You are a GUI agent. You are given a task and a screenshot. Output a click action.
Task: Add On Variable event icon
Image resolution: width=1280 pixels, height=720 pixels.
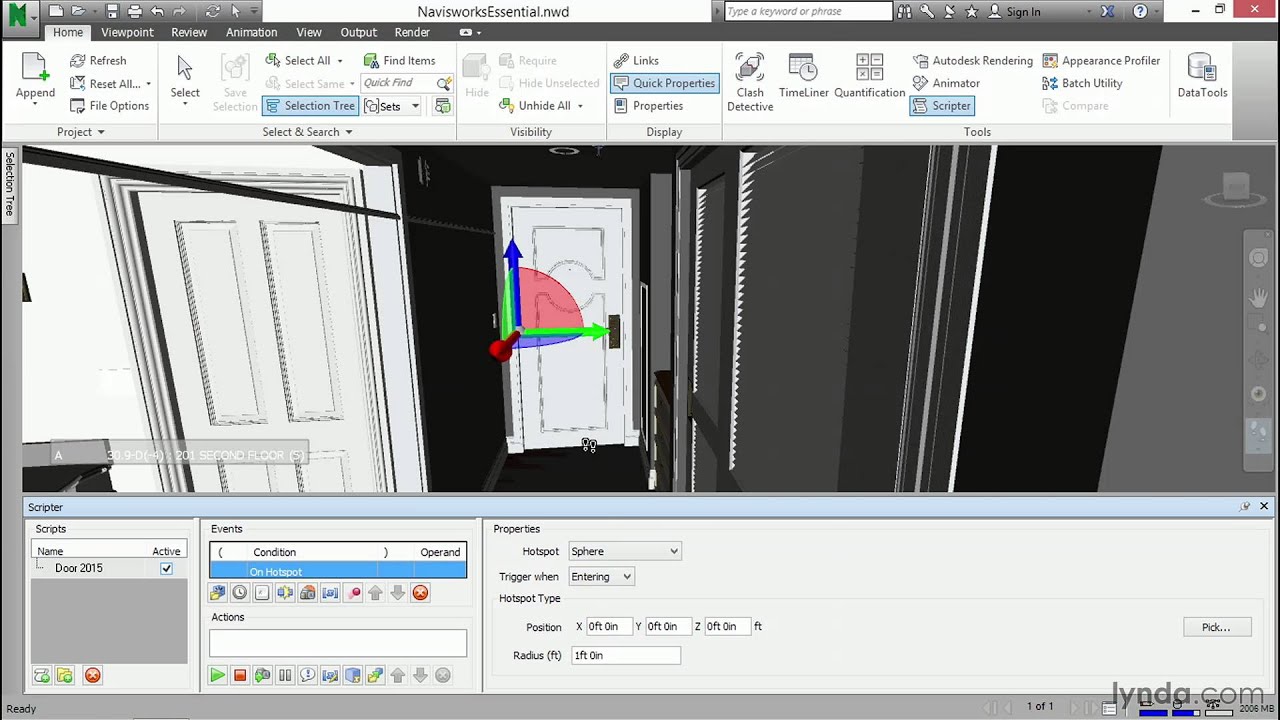pyautogui.click(x=330, y=593)
